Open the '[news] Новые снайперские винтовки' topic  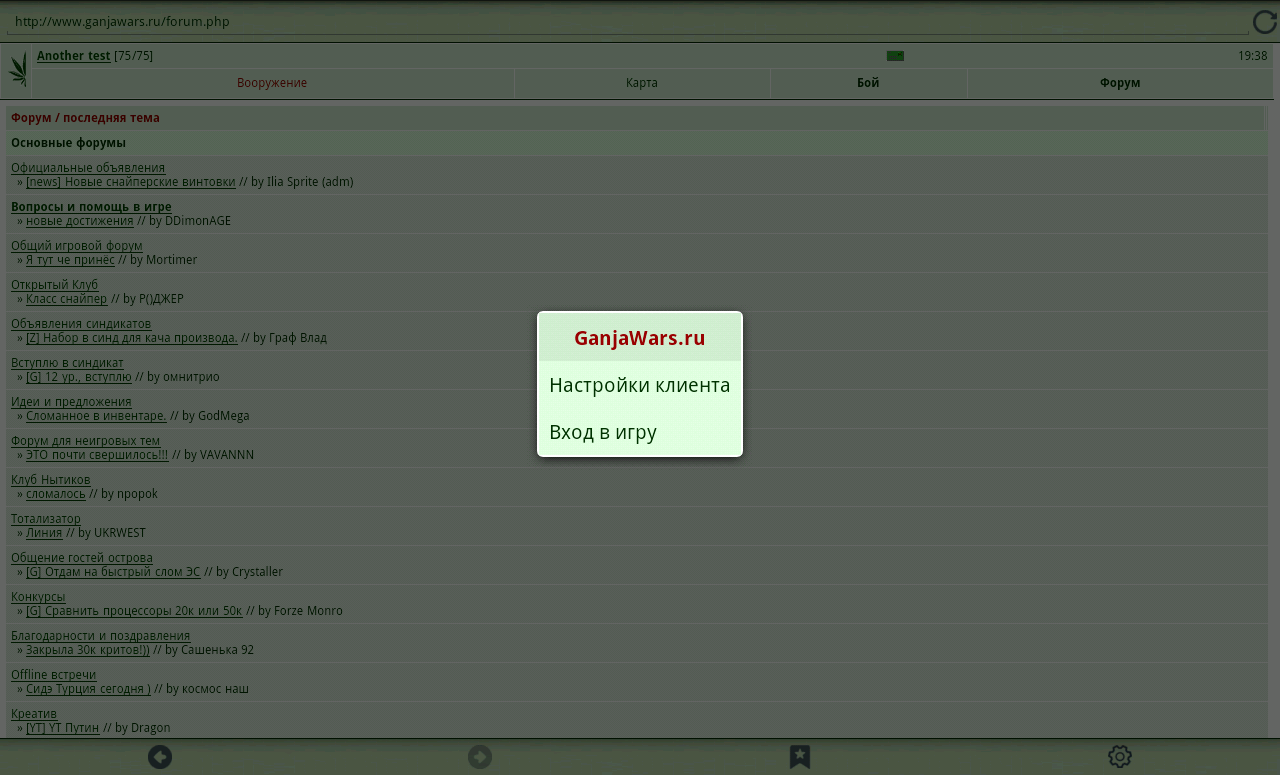(x=131, y=182)
